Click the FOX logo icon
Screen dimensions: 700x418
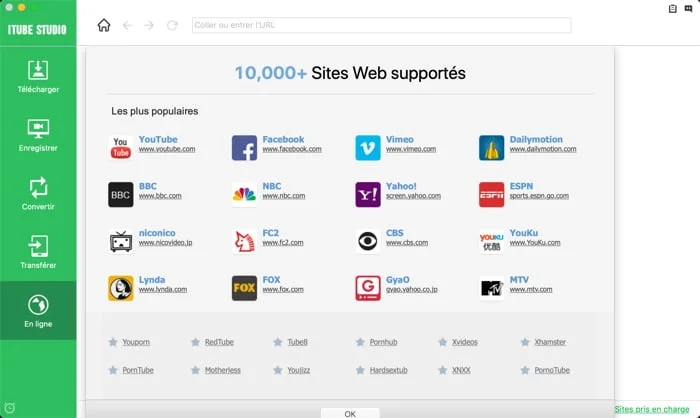click(244, 288)
